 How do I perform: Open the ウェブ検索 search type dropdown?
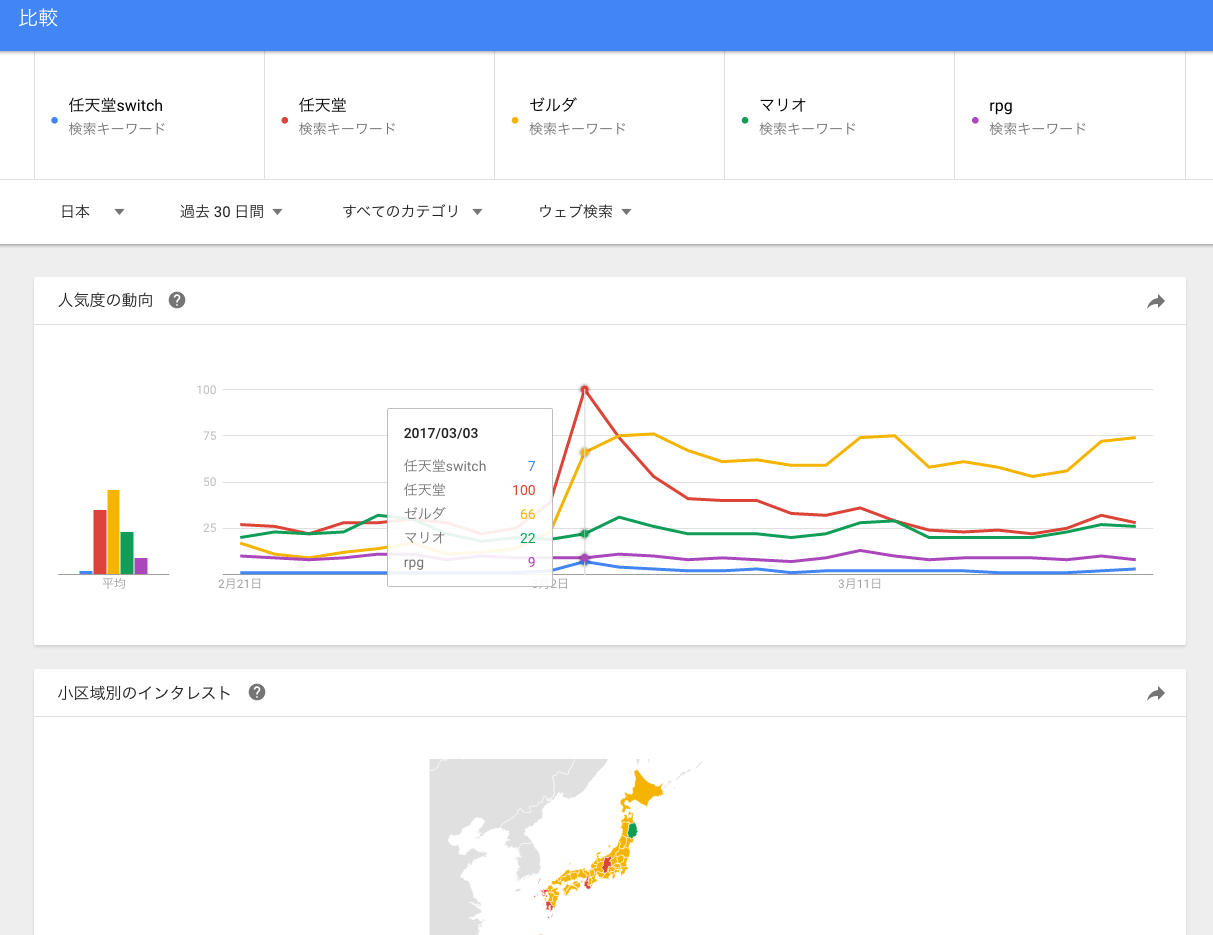click(585, 212)
